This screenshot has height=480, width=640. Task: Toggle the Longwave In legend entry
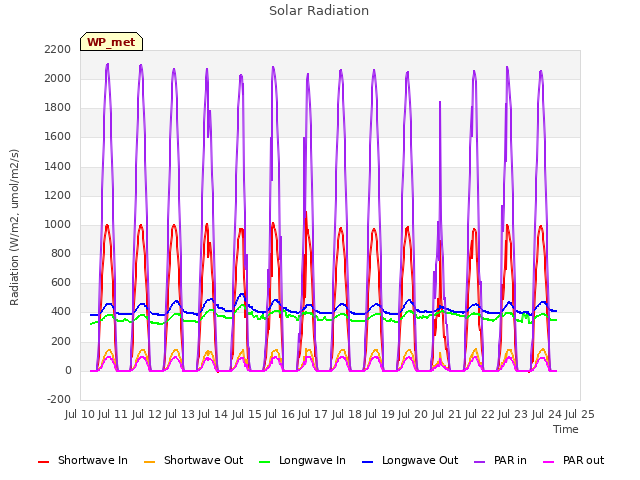click(302, 461)
